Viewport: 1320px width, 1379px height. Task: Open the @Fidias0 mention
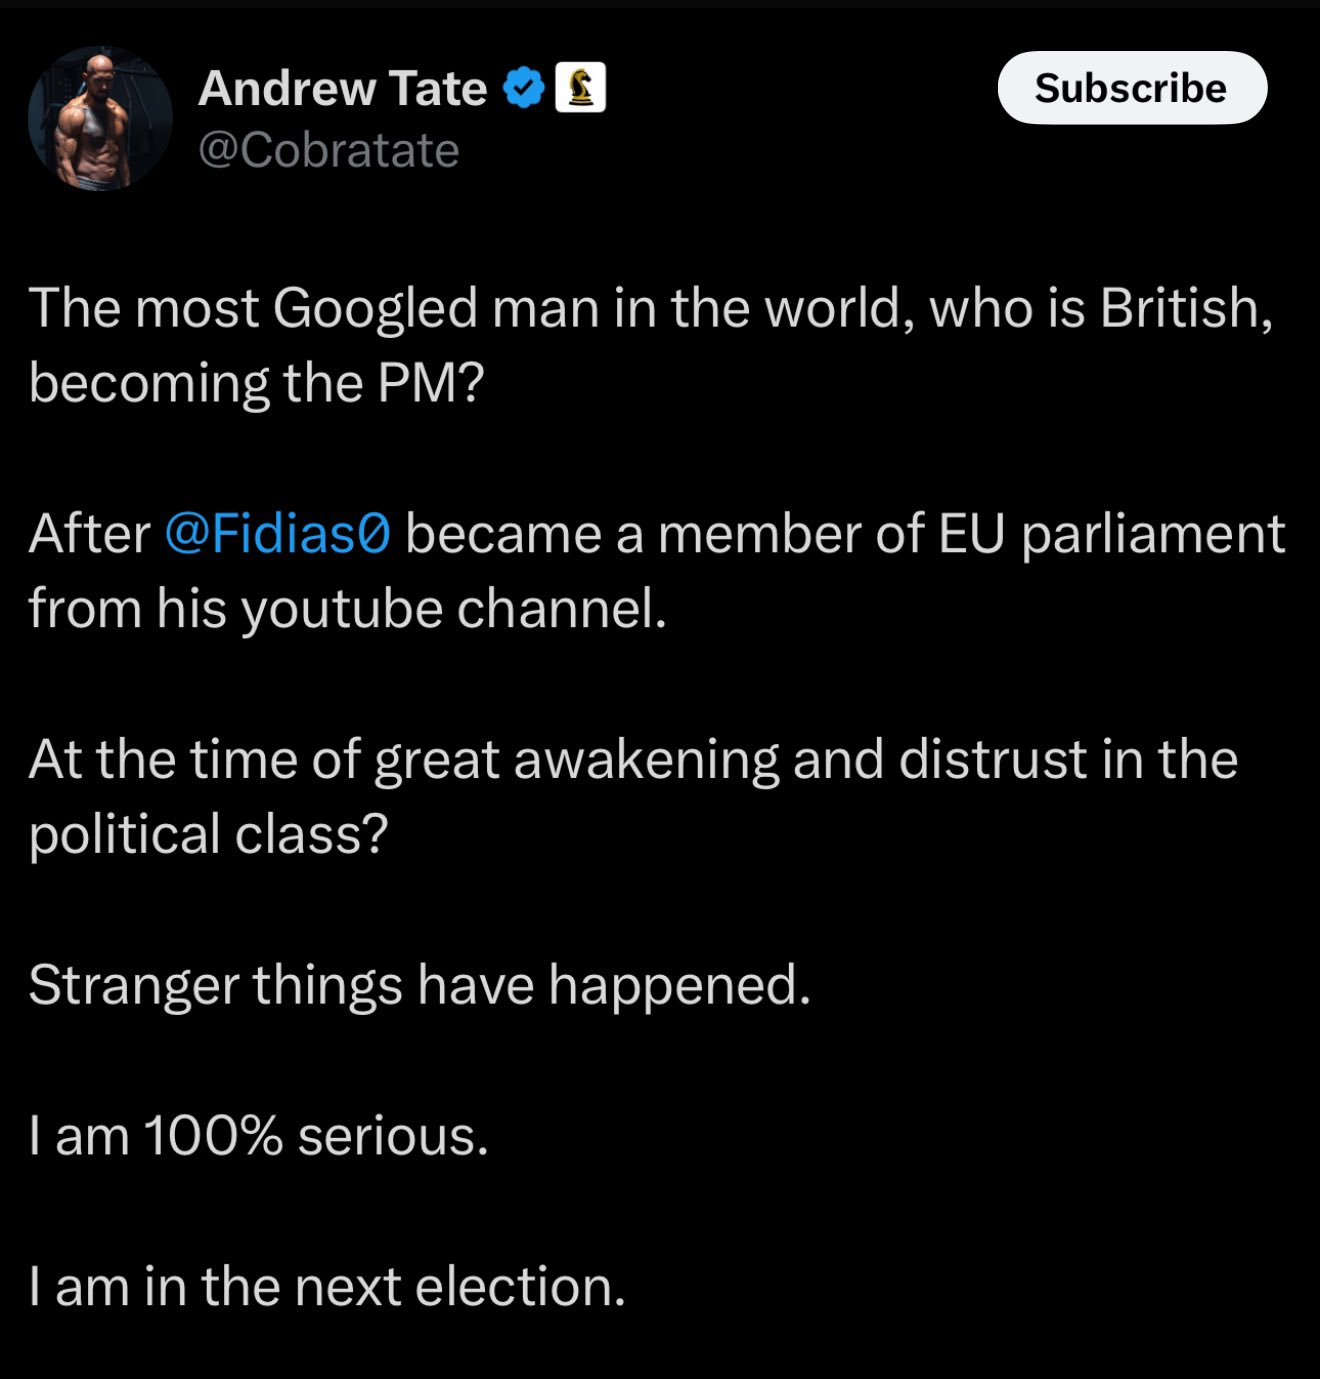(277, 533)
